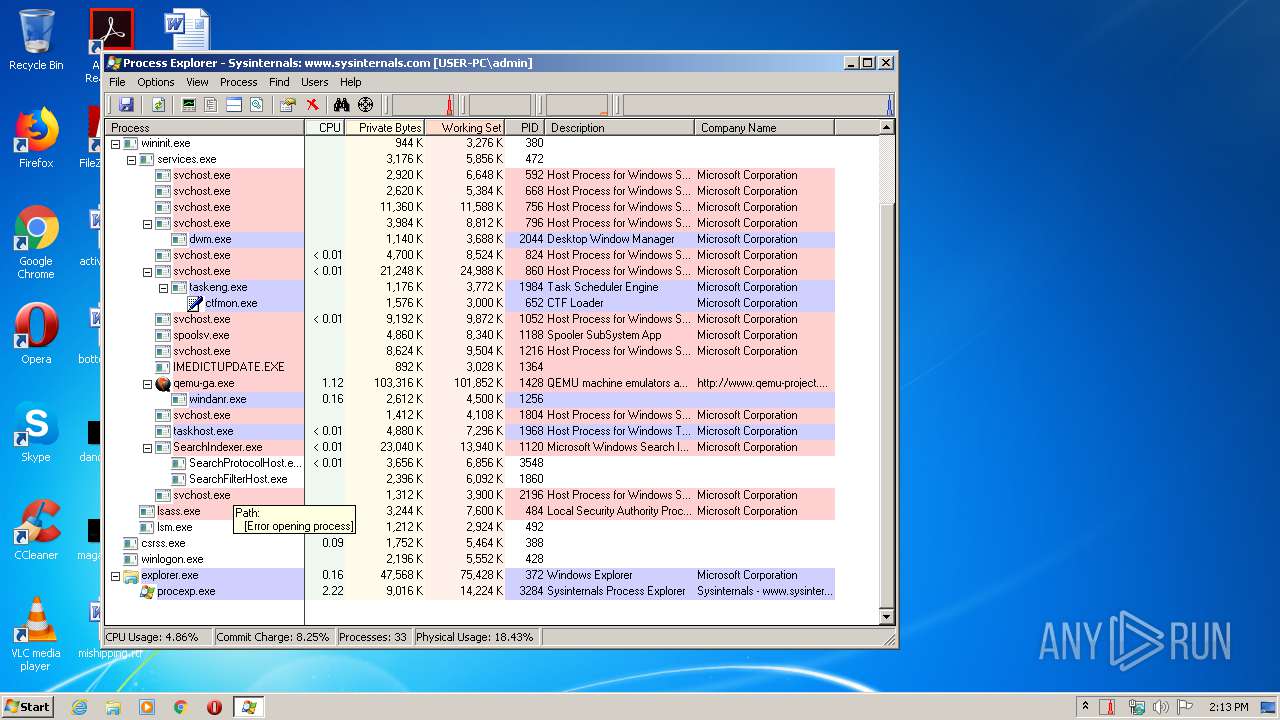Image resolution: width=1280 pixels, height=720 pixels.
Task: Click the volume speaker tray icon
Action: tap(1161, 707)
